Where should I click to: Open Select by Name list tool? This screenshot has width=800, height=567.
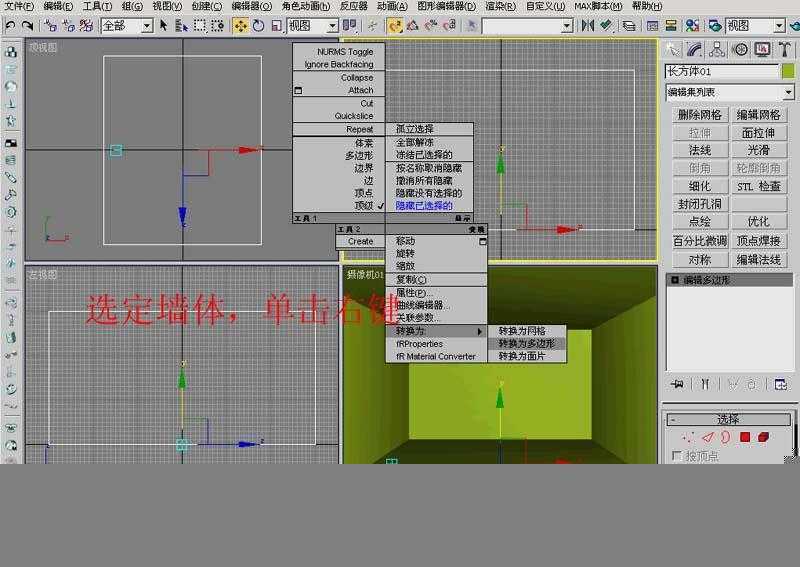click(x=181, y=25)
